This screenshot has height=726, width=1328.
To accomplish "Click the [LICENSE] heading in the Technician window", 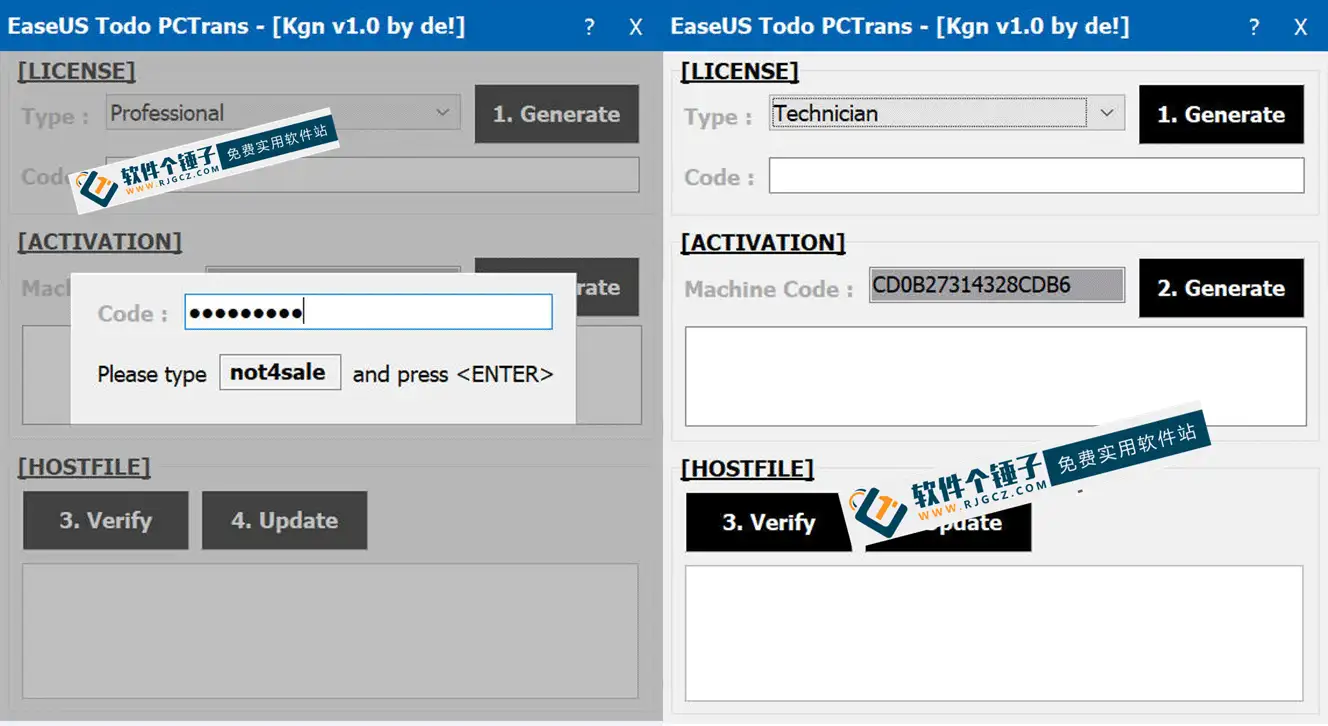I will [x=739, y=72].
